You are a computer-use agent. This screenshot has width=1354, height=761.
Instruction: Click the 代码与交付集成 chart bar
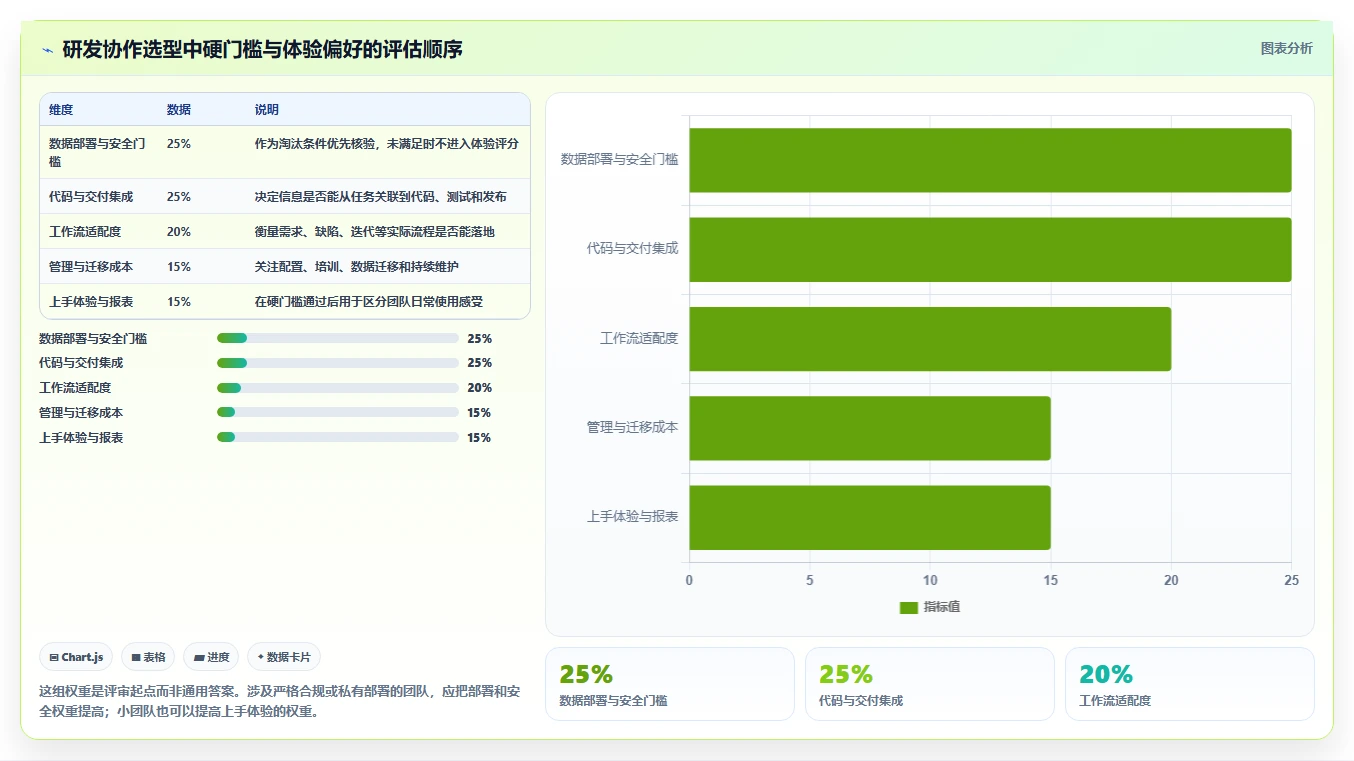tap(990, 249)
